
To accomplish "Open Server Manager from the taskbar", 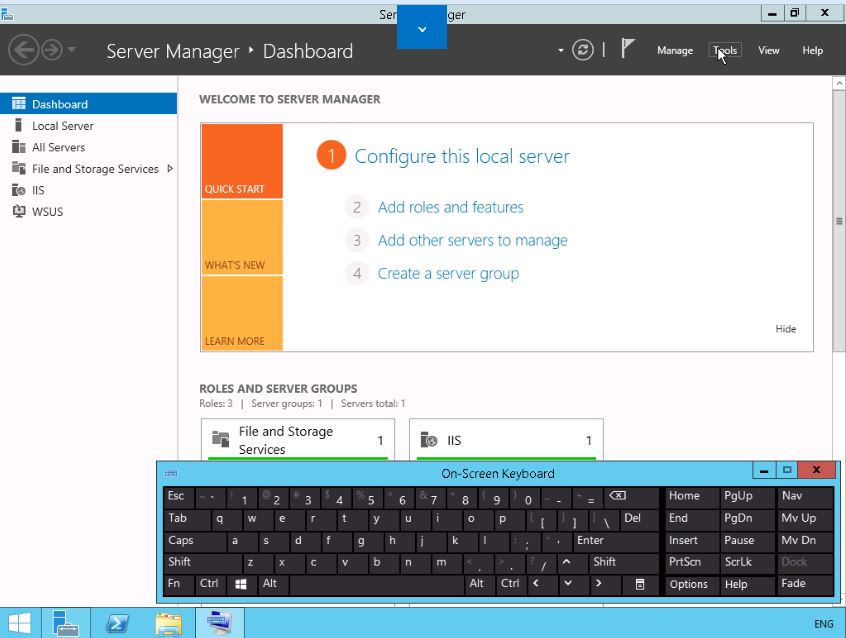I will tap(66, 623).
